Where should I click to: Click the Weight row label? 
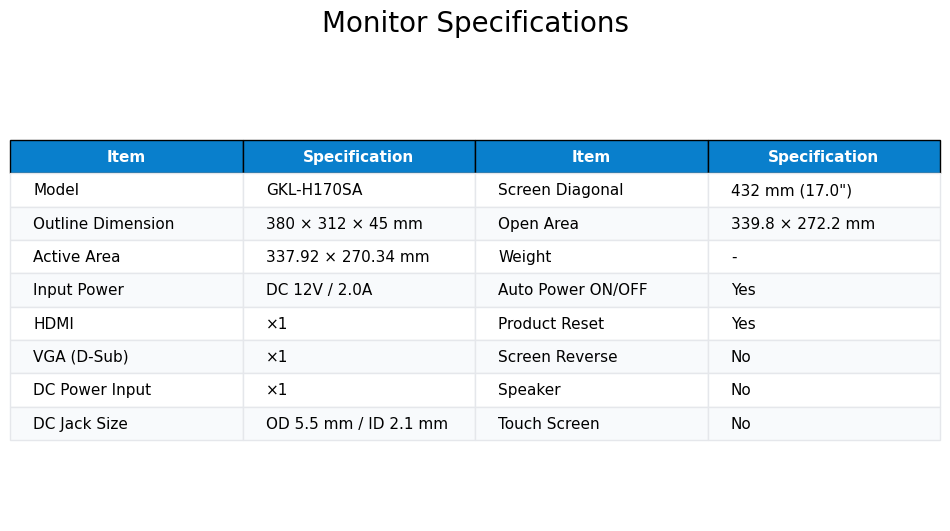tap(525, 256)
